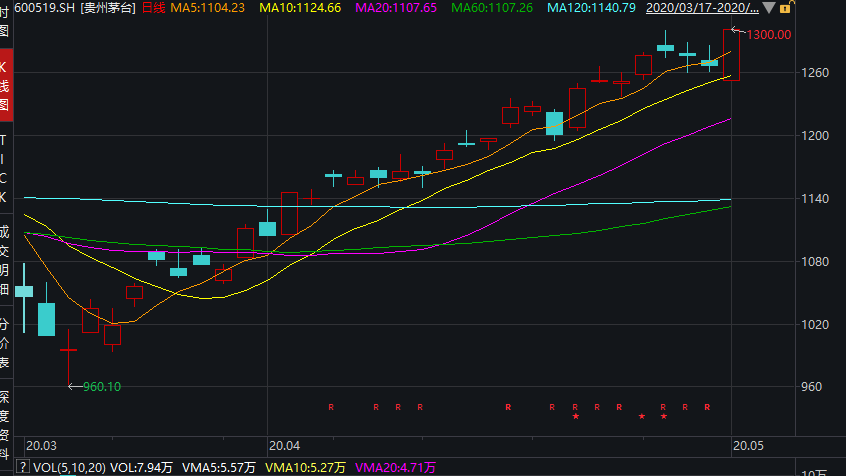The image size is (846, 476).
Task: Select the MA60 moving average label
Action: point(492,7)
